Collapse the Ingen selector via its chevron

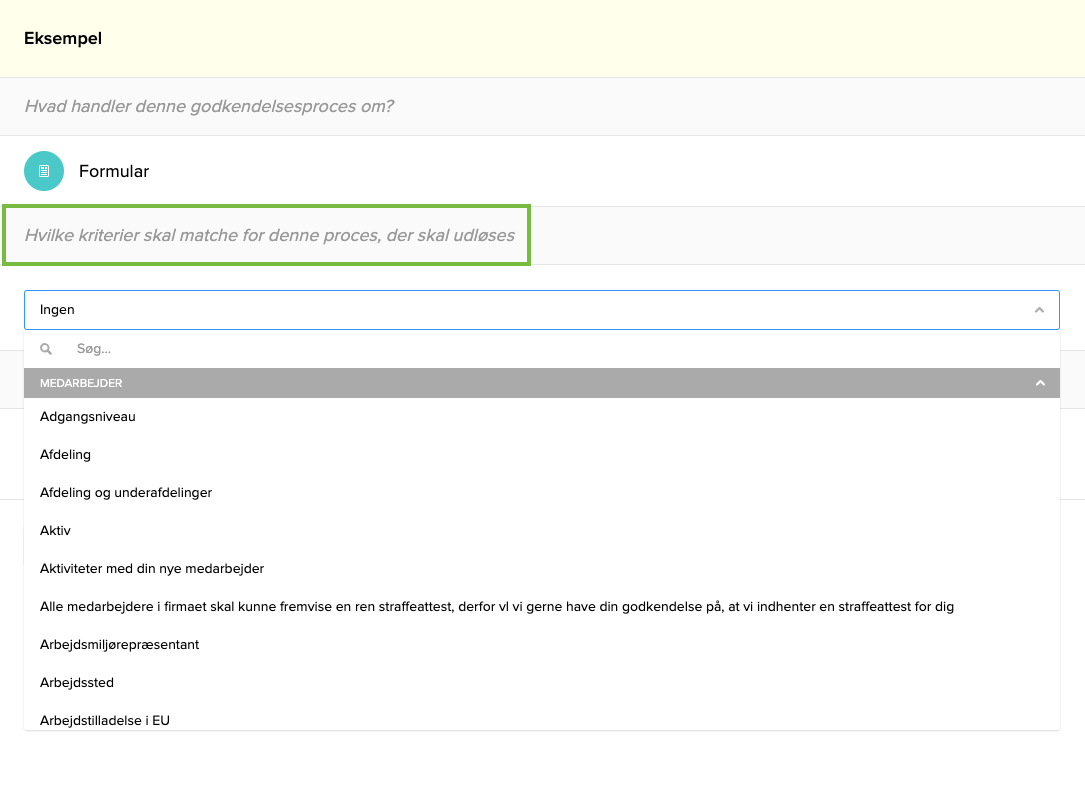[1039, 309]
